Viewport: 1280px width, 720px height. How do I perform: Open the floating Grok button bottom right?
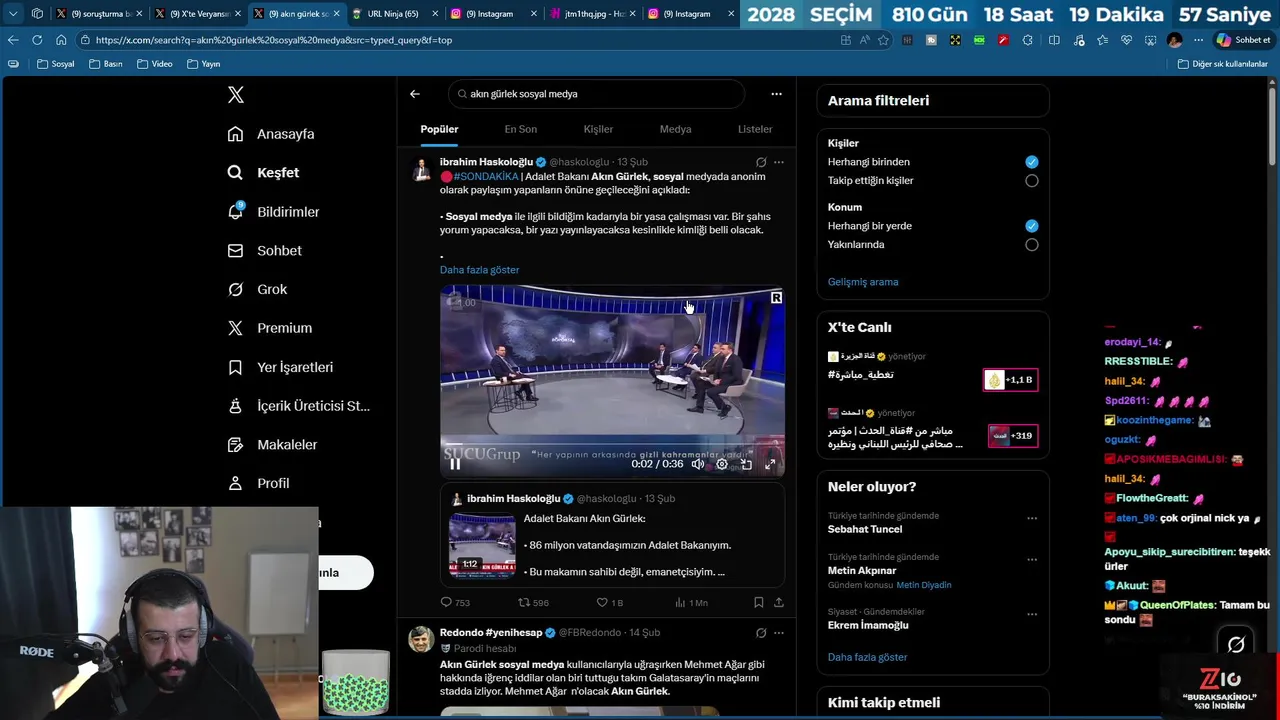[1236, 644]
